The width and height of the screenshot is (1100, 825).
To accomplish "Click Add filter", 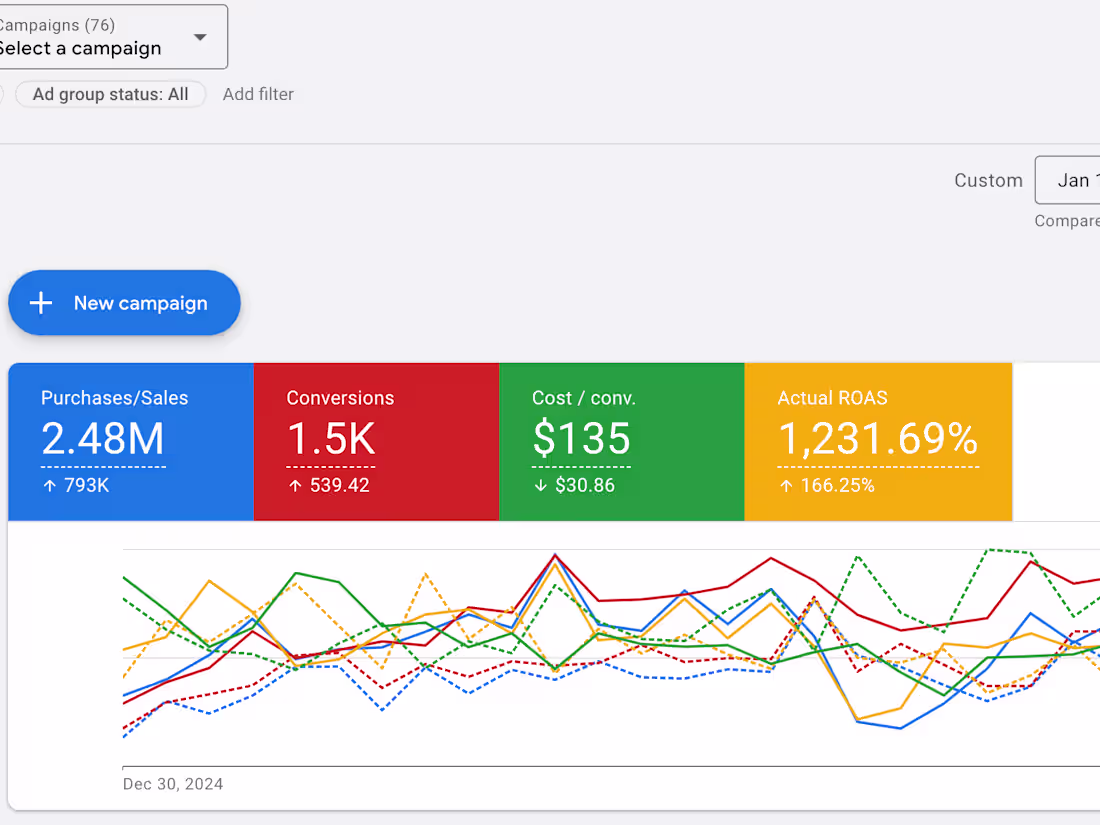I will pos(258,93).
